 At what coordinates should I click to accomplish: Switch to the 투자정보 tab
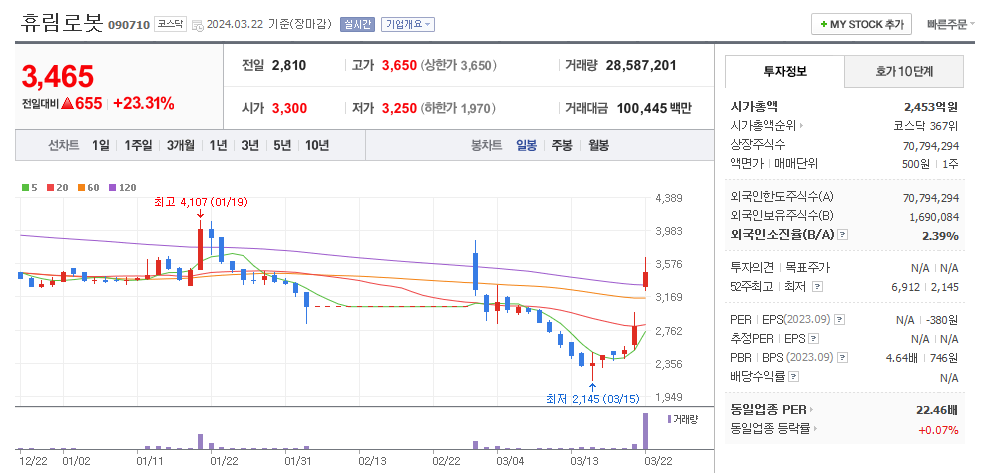point(785,71)
